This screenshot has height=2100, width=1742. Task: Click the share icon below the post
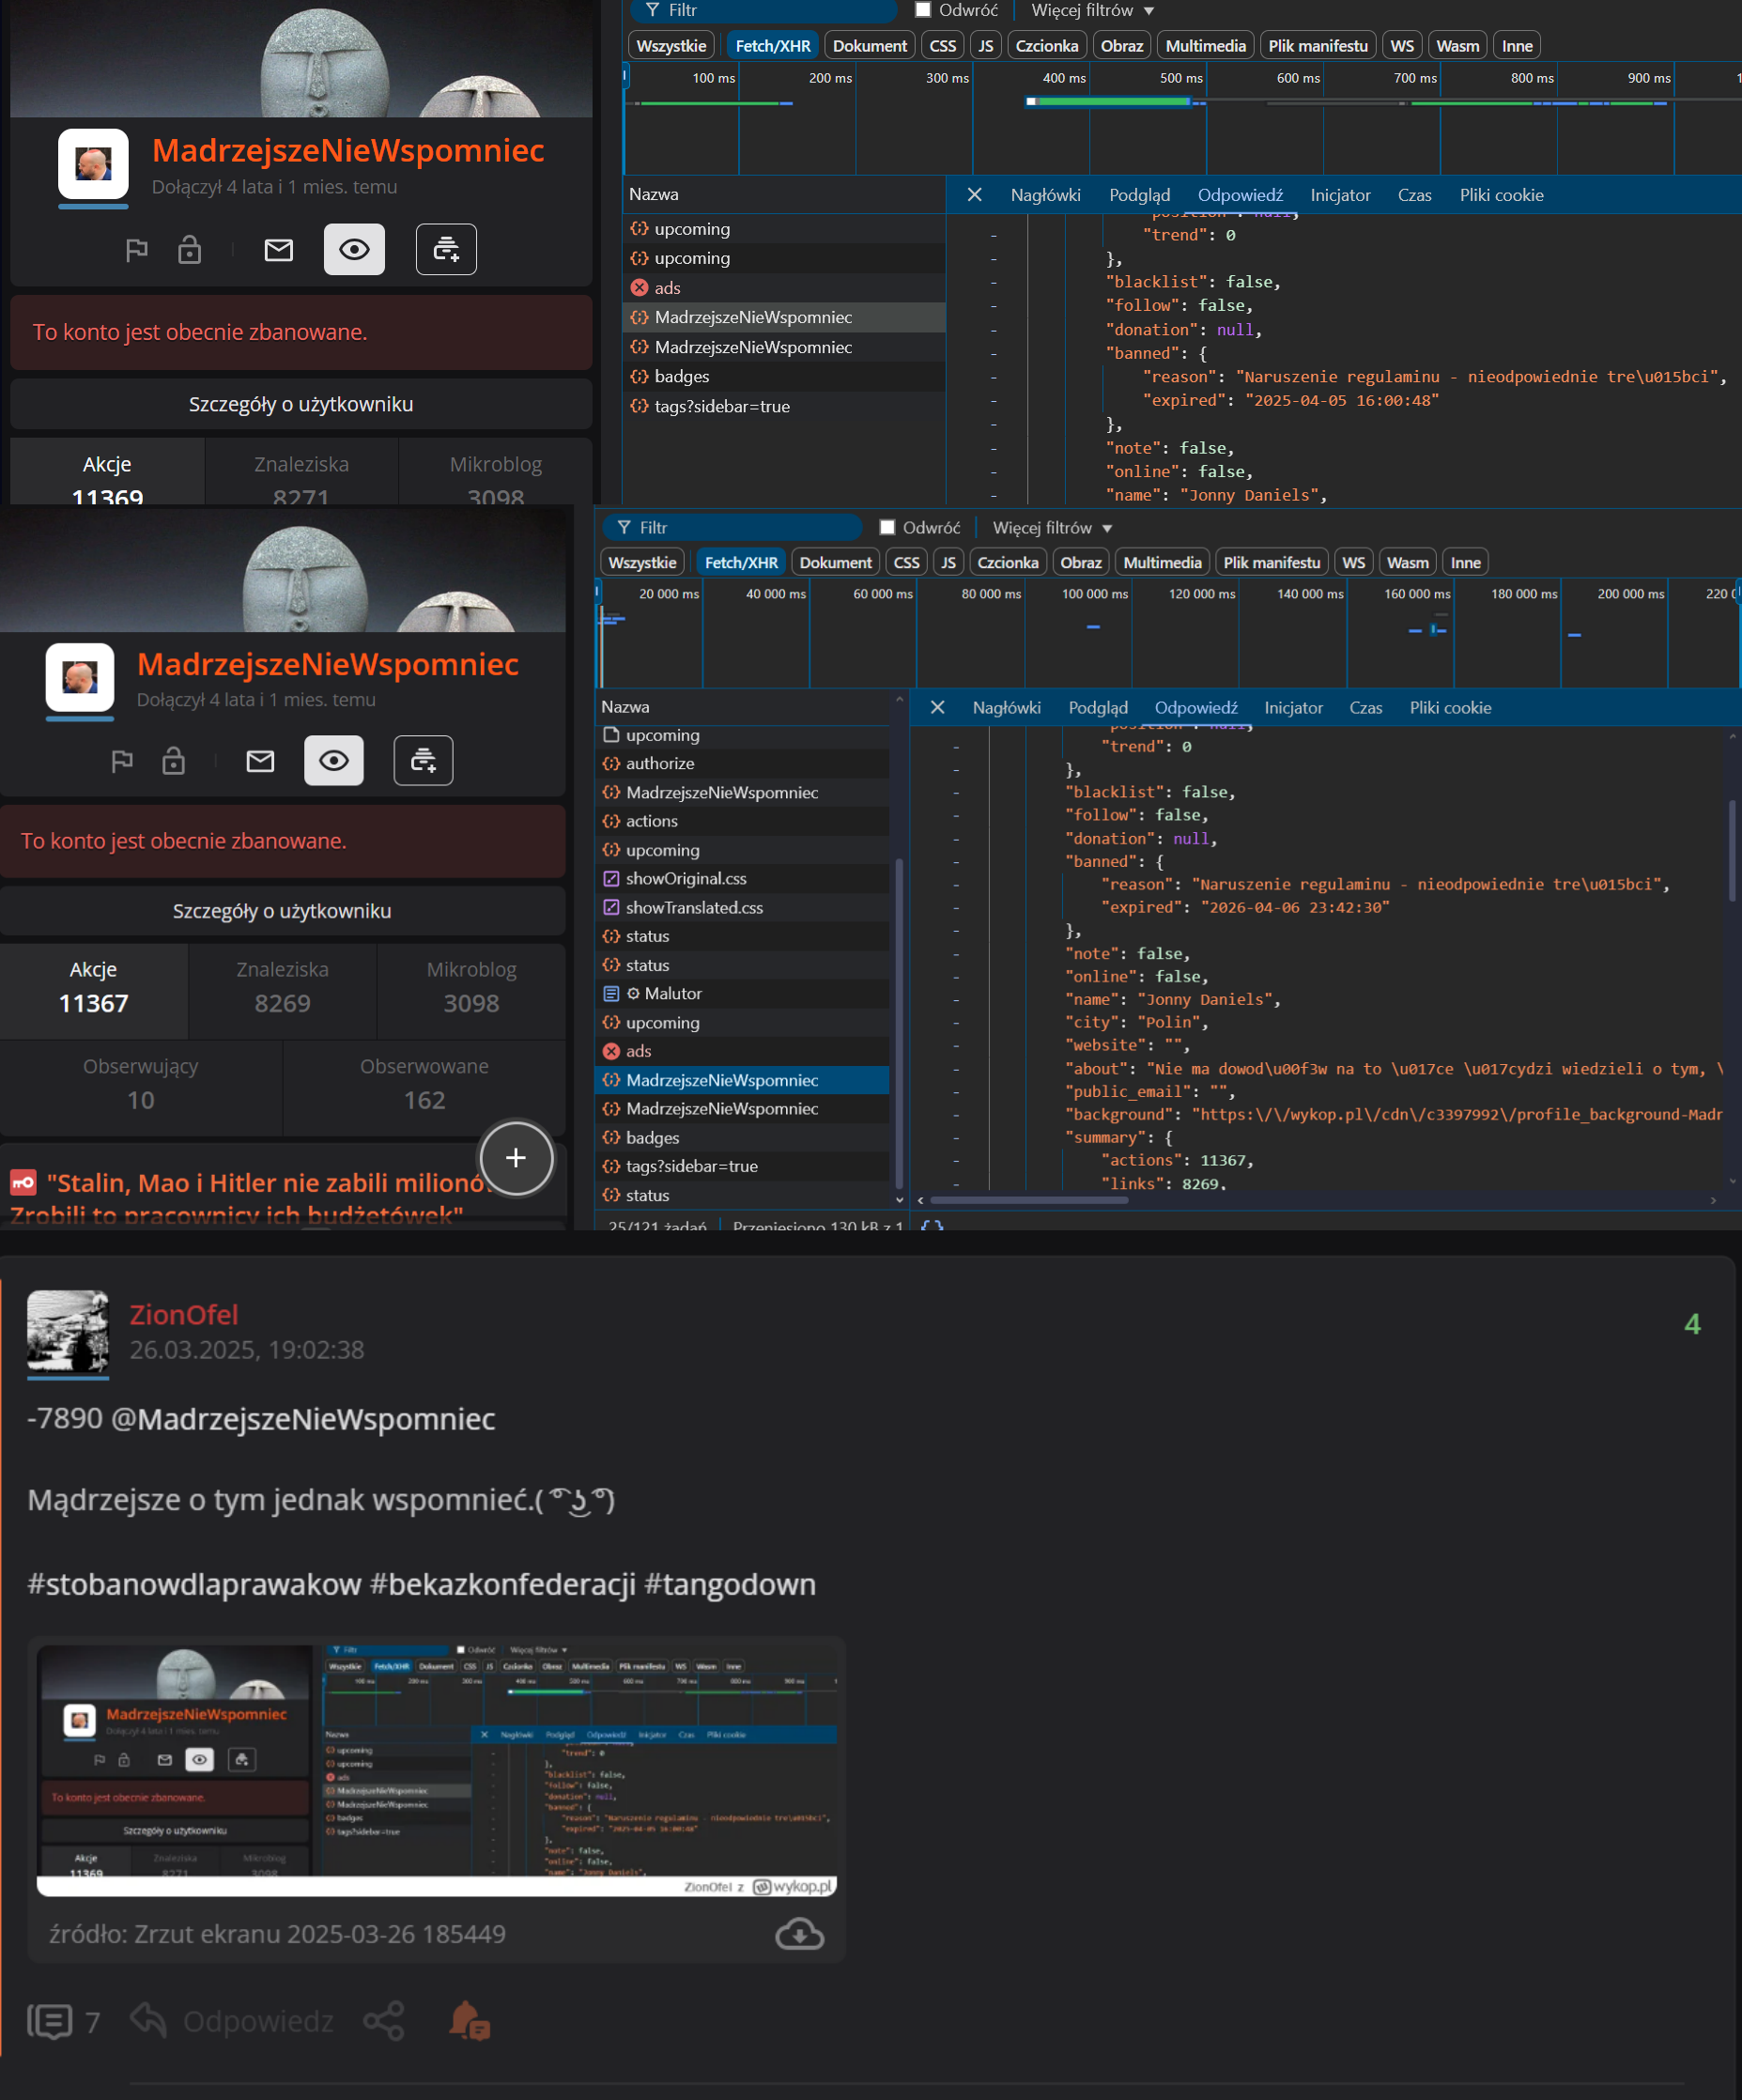[384, 2021]
